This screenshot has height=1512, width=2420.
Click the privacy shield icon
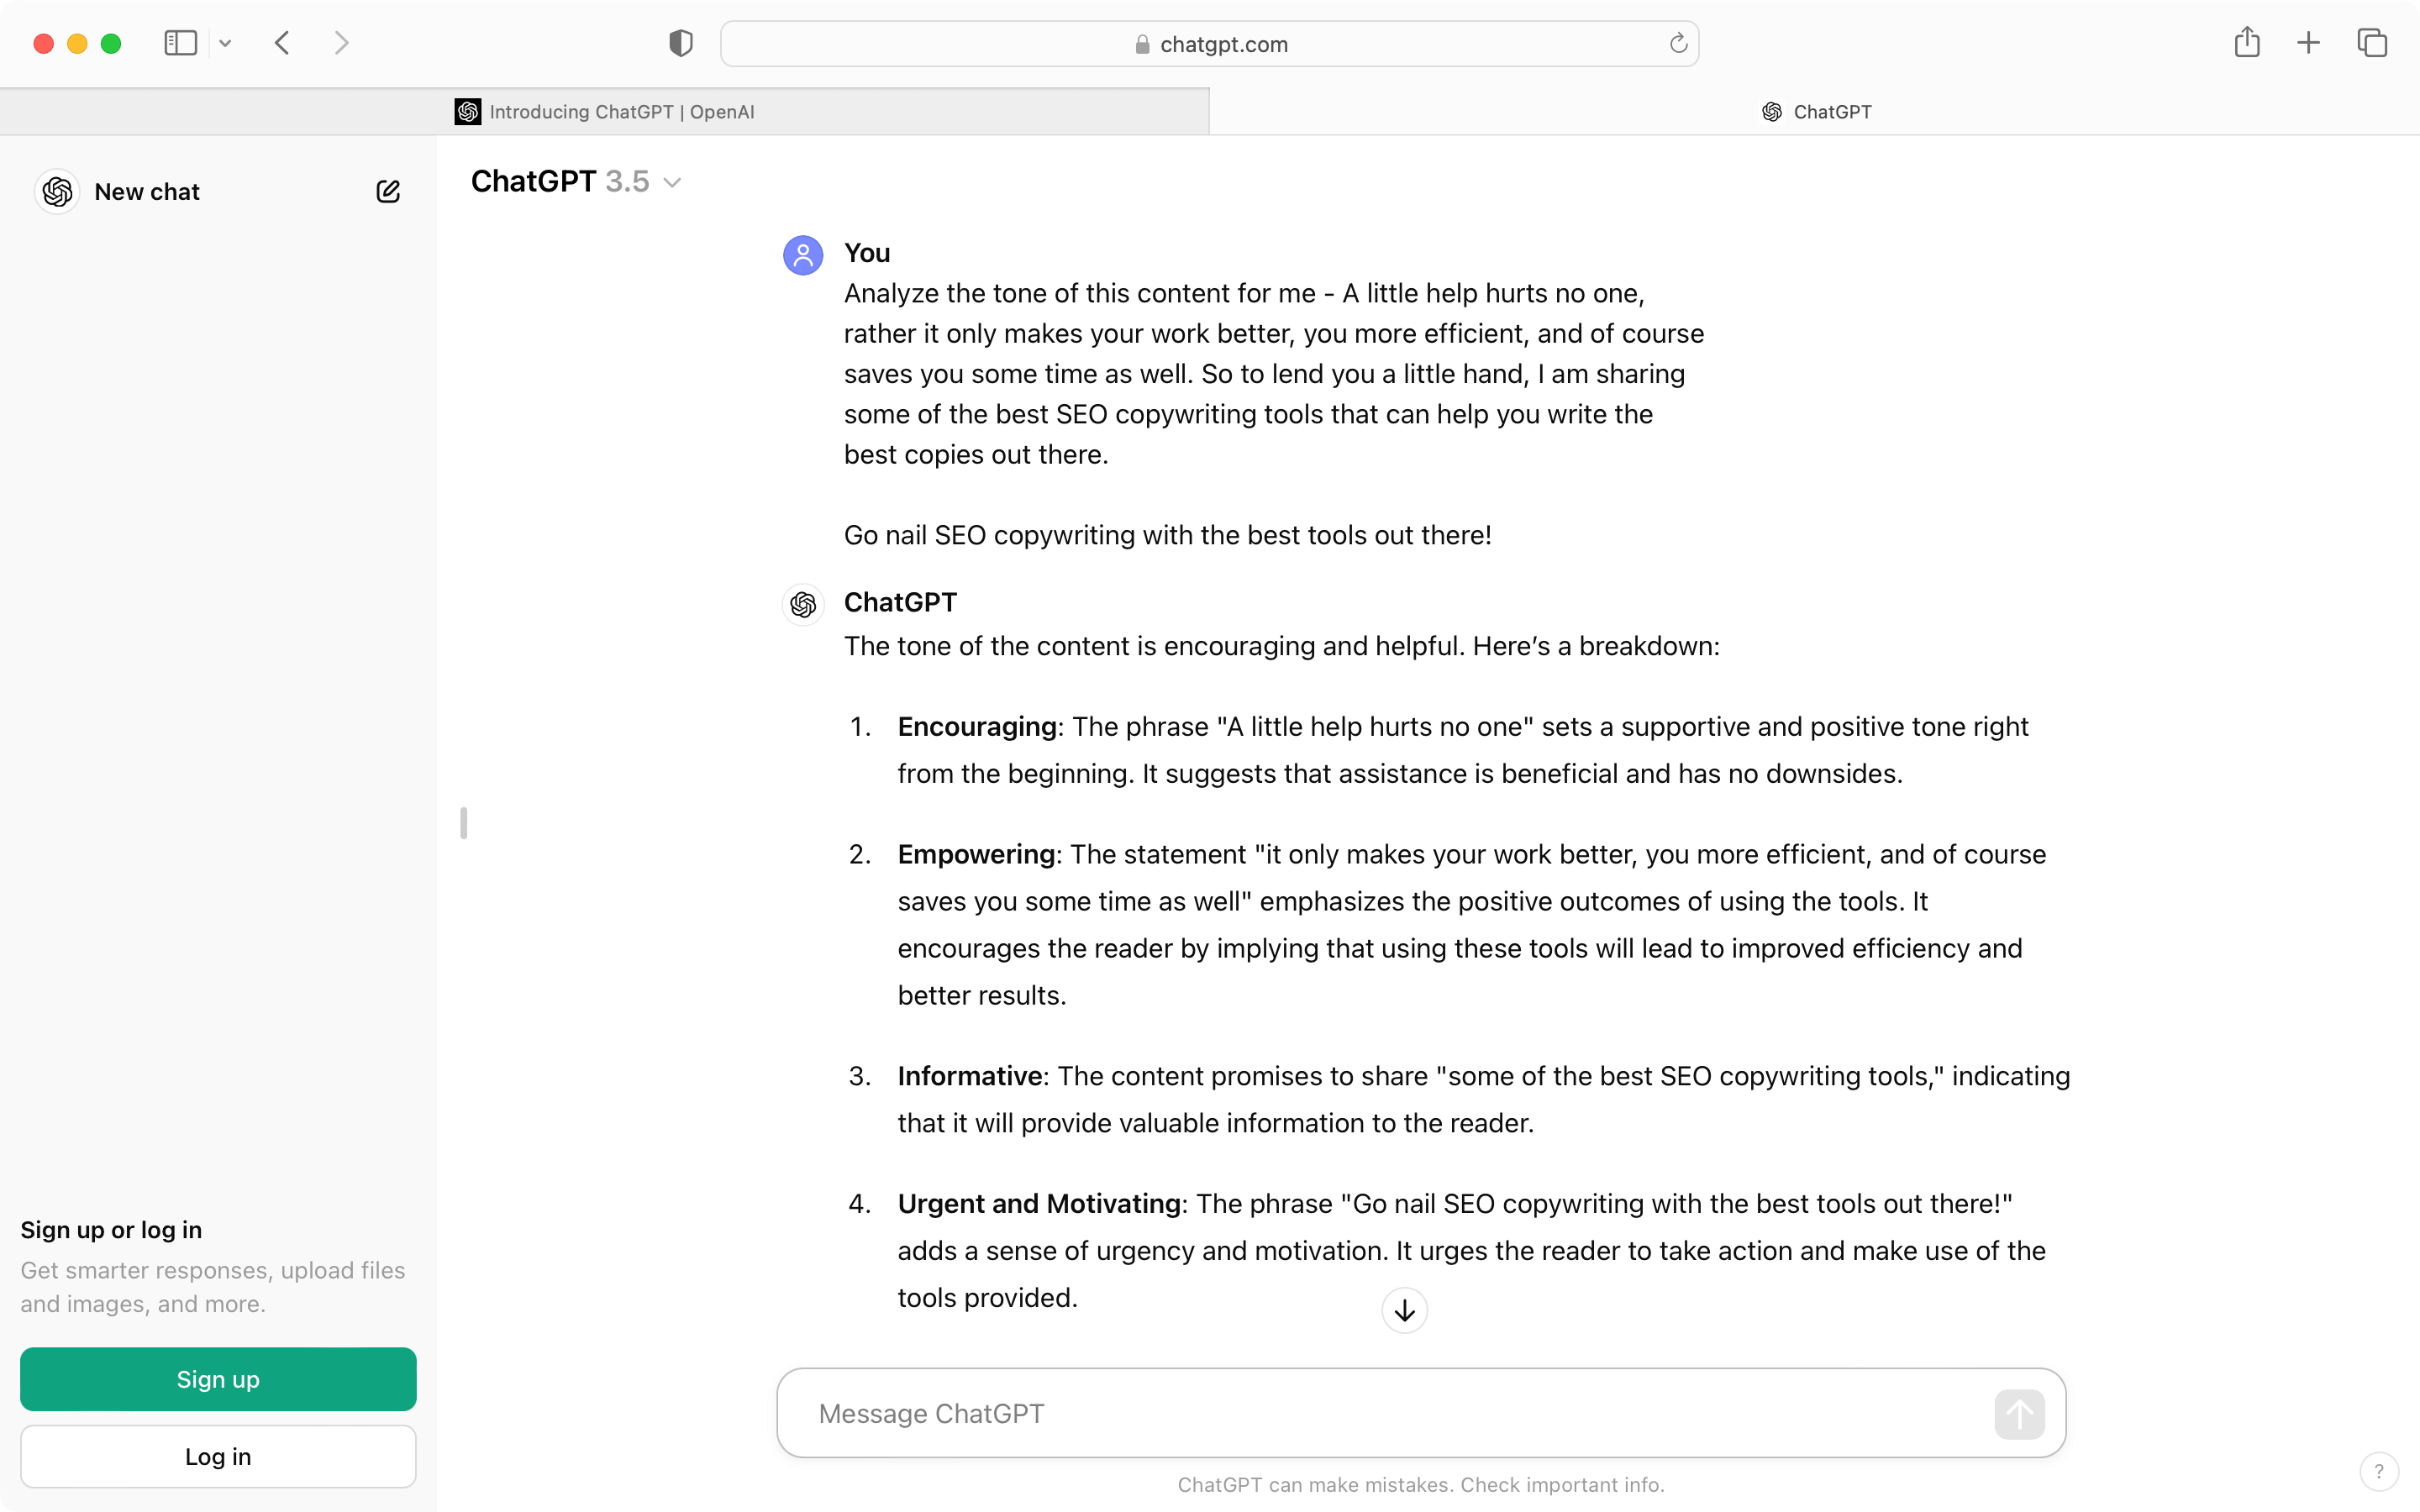click(681, 43)
